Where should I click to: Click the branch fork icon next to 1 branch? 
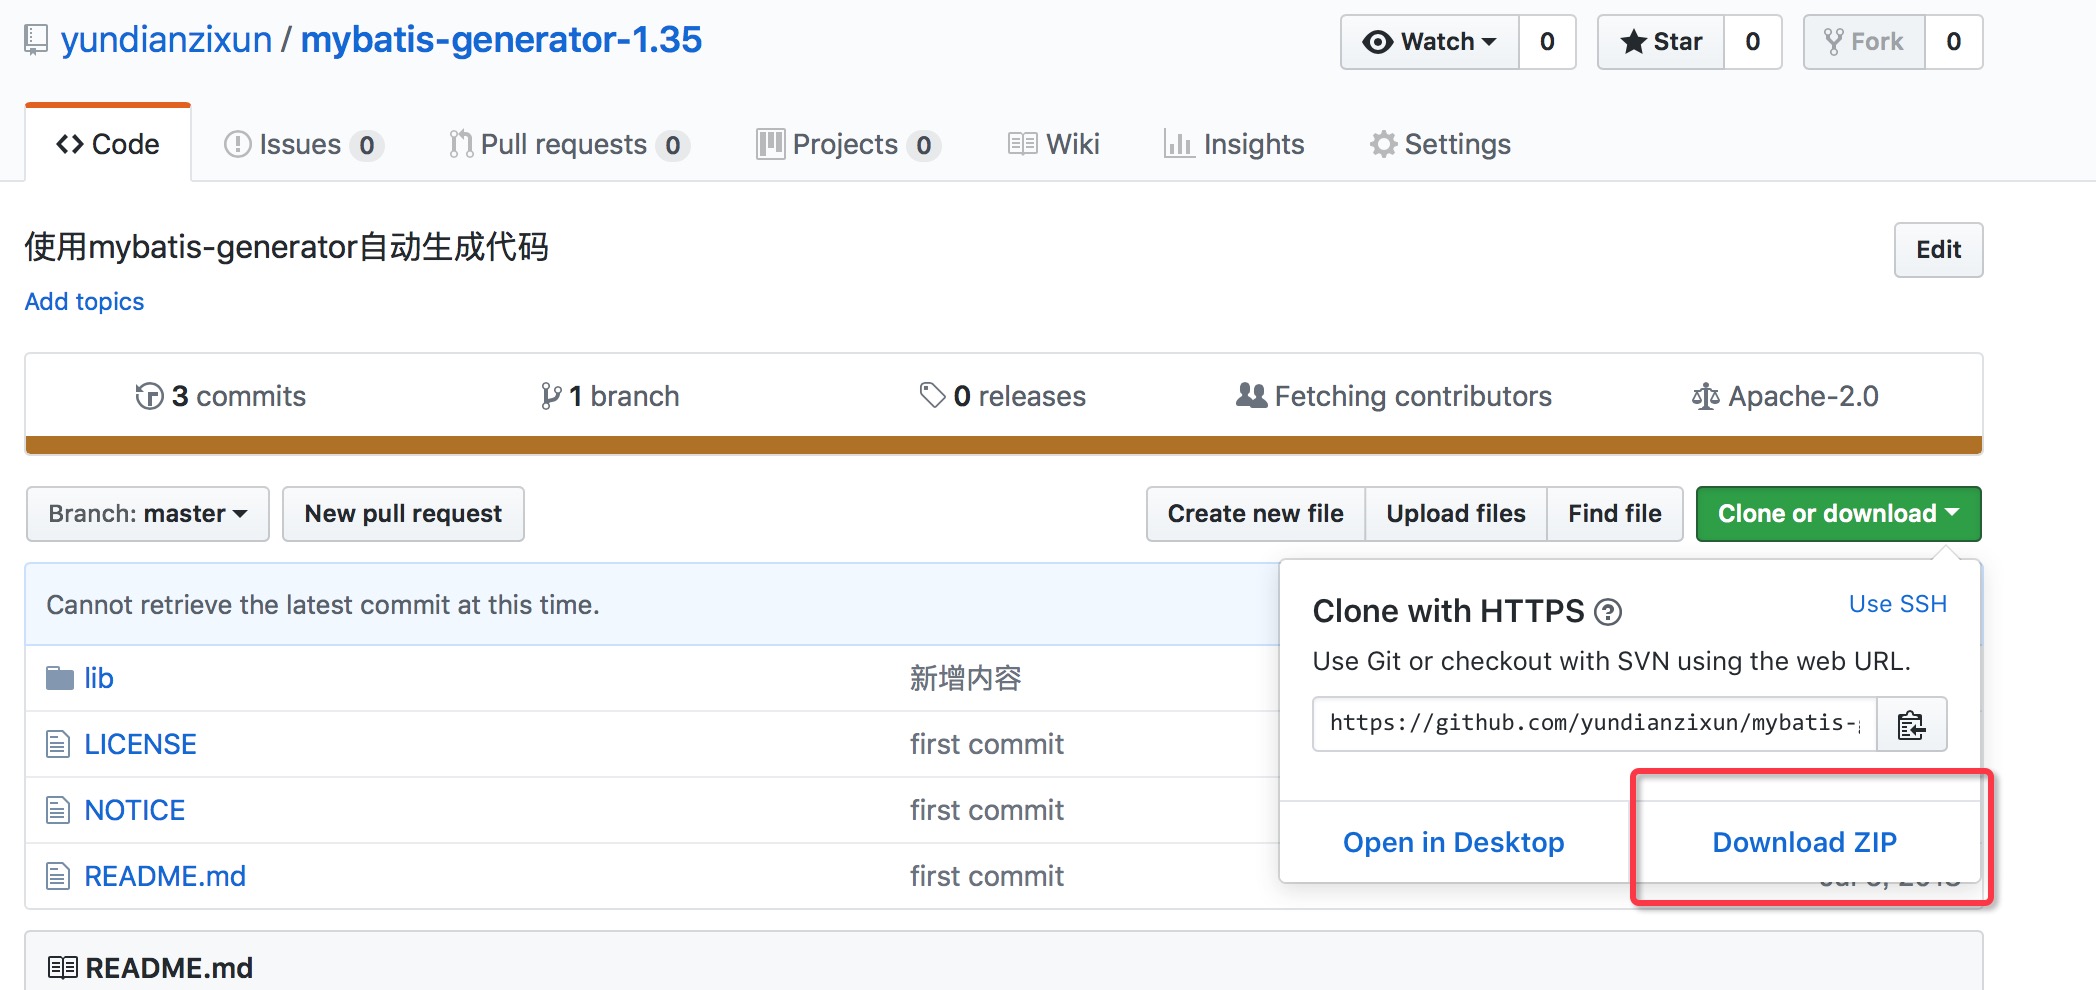[x=551, y=397]
